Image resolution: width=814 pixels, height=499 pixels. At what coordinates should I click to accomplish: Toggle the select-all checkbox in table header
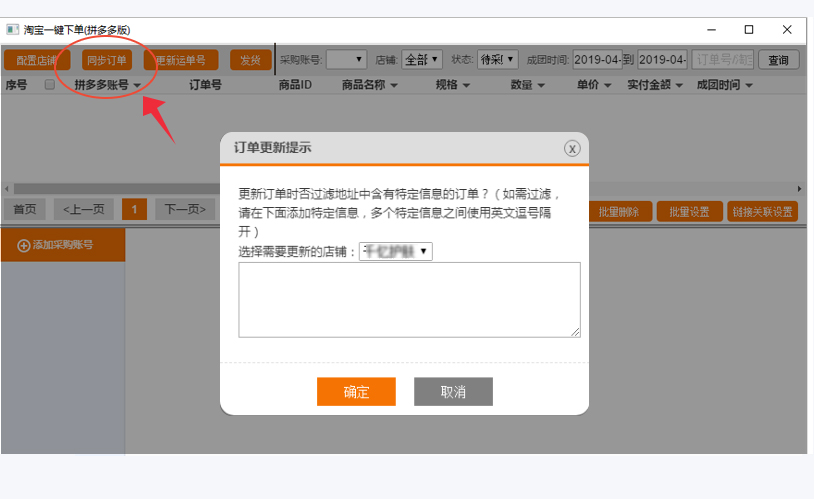[50, 85]
